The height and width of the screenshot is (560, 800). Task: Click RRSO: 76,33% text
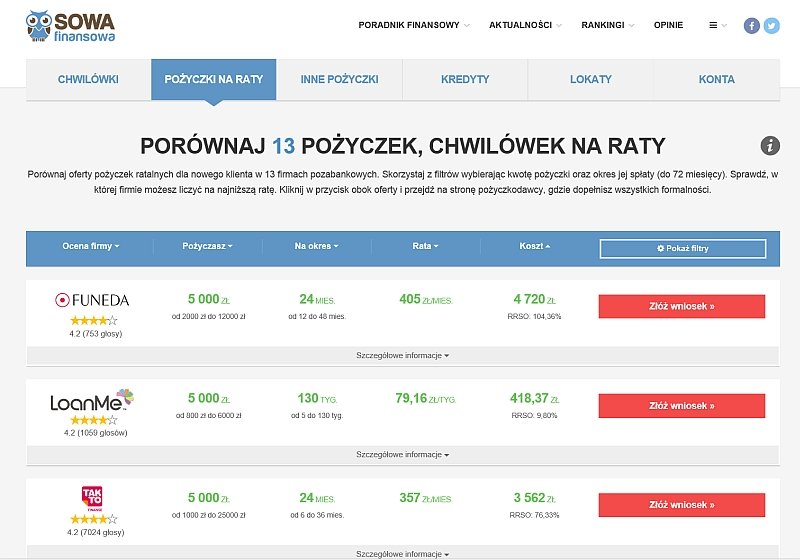tap(534, 515)
